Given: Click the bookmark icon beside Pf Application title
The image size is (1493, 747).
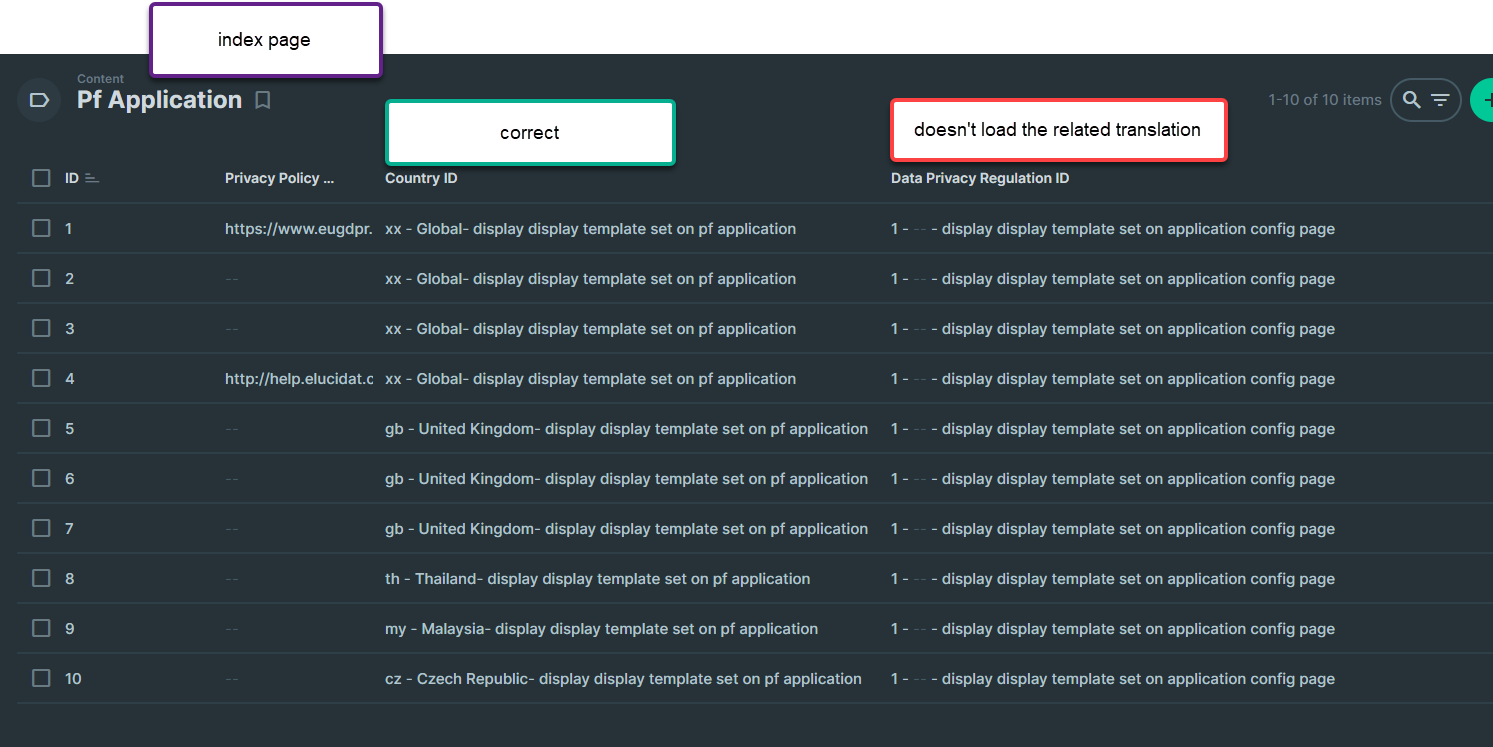Looking at the screenshot, I should pos(262,100).
